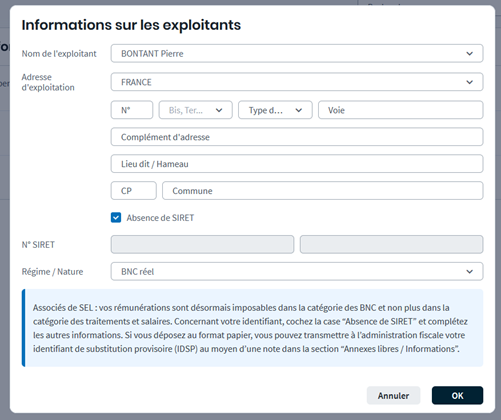Open the Bis, Ter... dropdown
This screenshot has height=420, width=501.
click(x=195, y=110)
